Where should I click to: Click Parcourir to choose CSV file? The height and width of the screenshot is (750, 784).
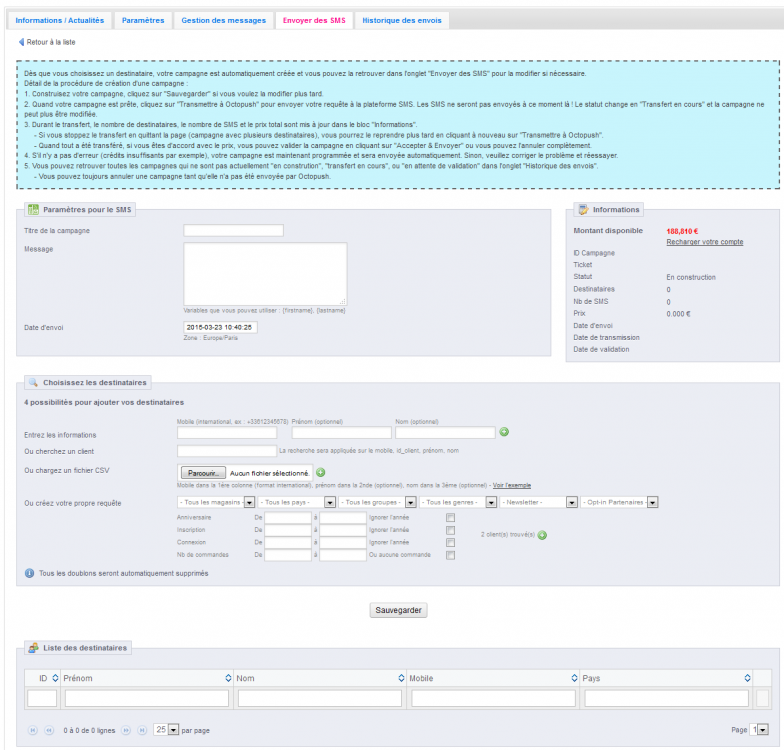point(203,473)
